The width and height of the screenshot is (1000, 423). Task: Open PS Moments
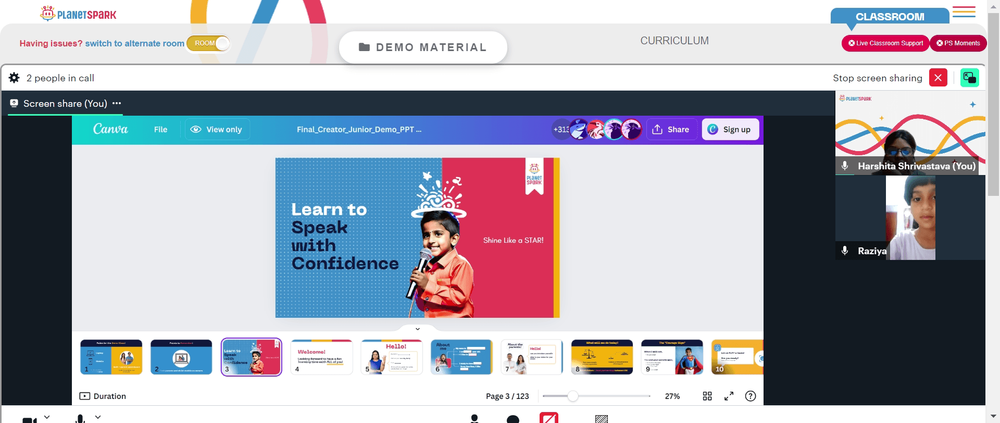pos(958,43)
